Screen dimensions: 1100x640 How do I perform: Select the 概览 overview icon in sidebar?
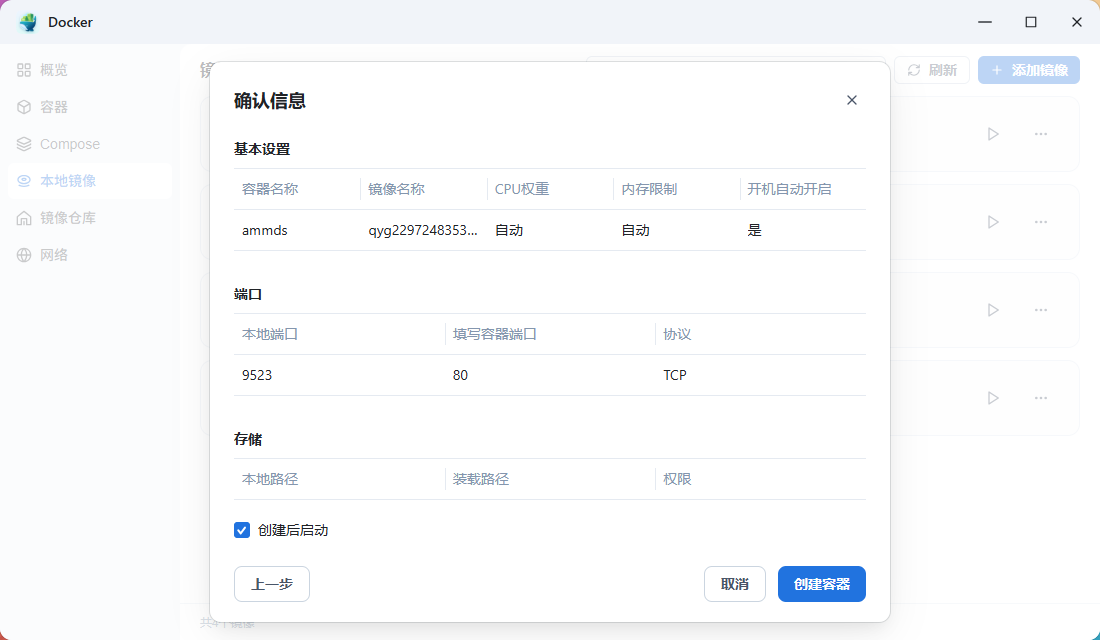24,69
